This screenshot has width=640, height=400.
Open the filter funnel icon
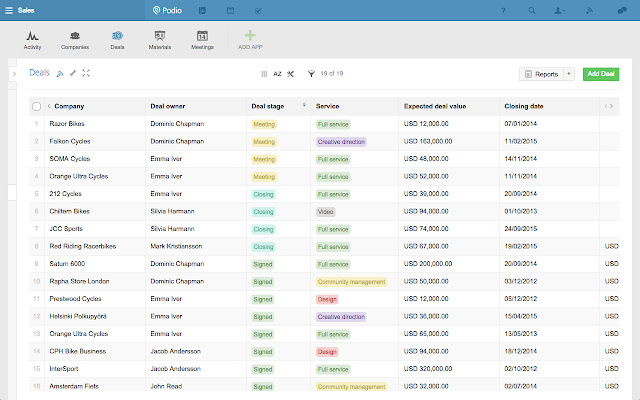(311, 74)
